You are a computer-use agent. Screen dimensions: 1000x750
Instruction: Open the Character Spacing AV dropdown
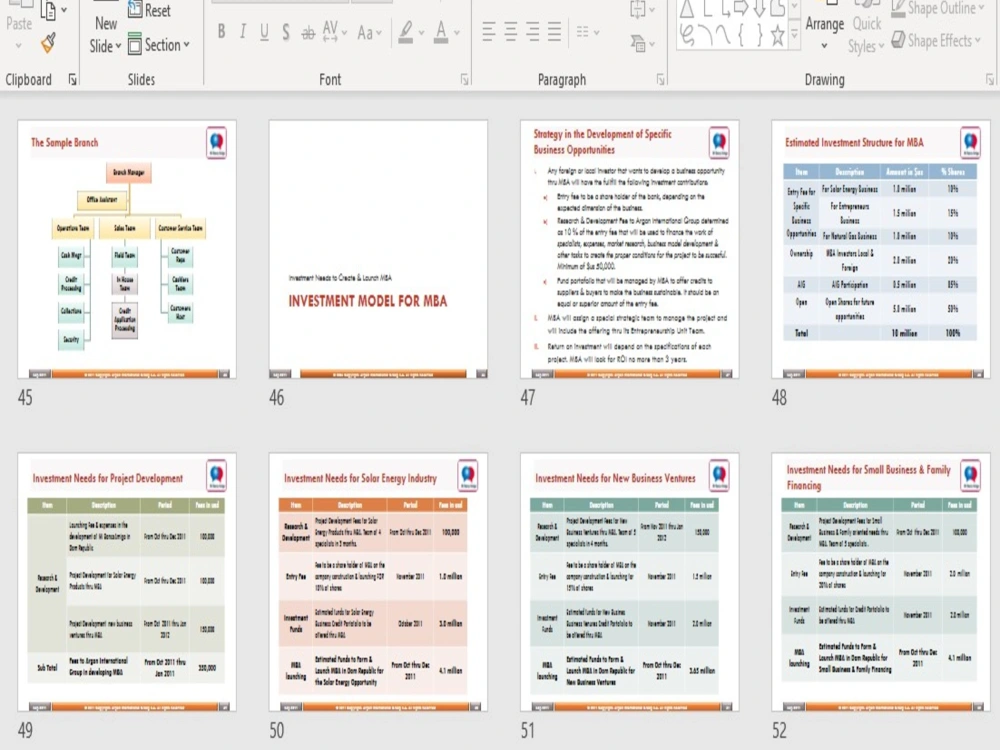[x=334, y=31]
